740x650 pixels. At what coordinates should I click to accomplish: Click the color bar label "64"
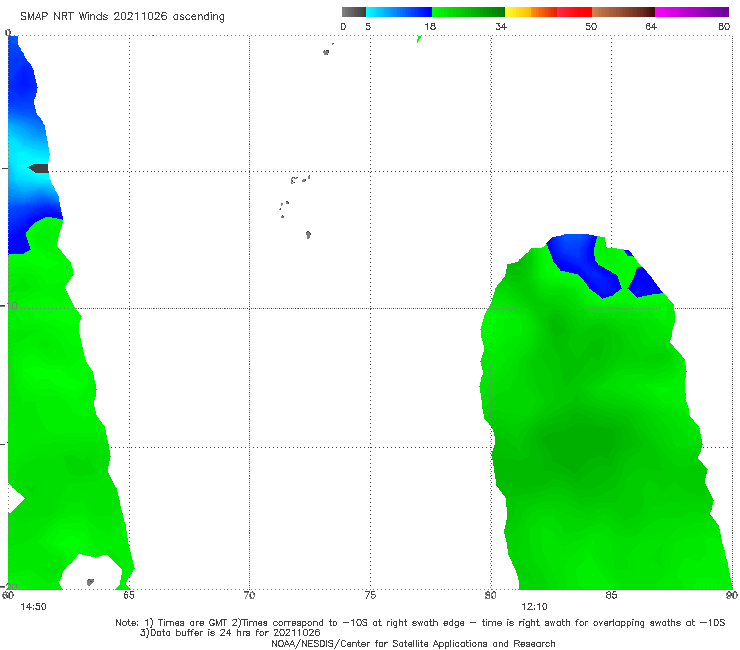[x=651, y=26]
